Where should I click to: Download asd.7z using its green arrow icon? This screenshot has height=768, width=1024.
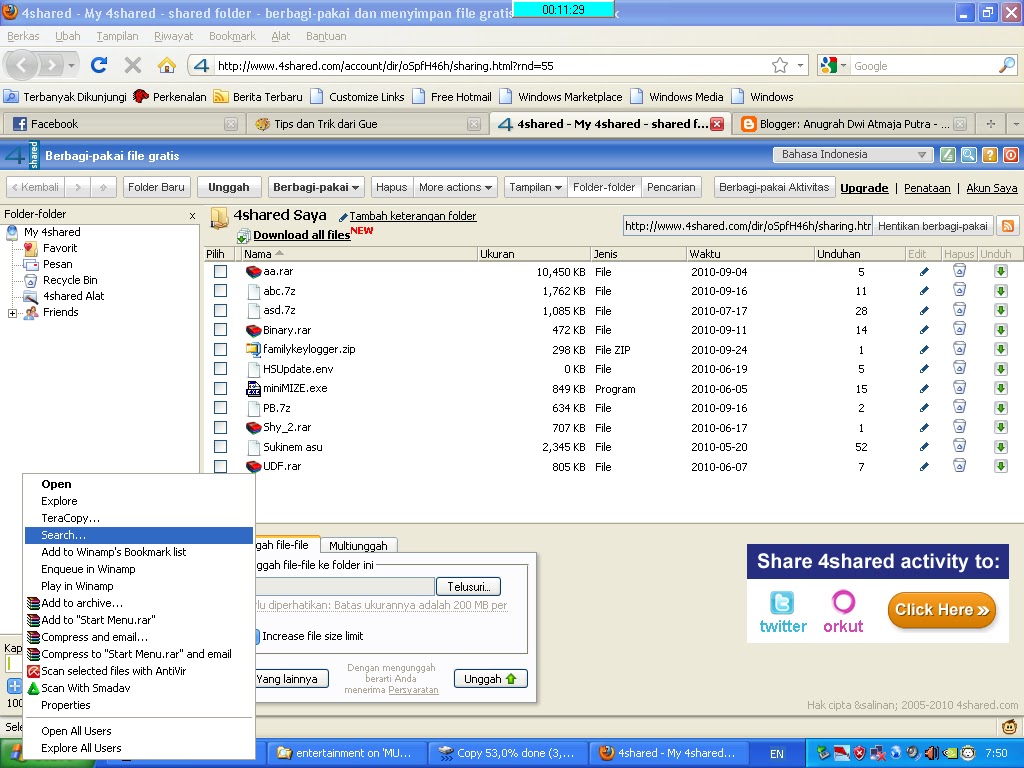pos(1000,311)
